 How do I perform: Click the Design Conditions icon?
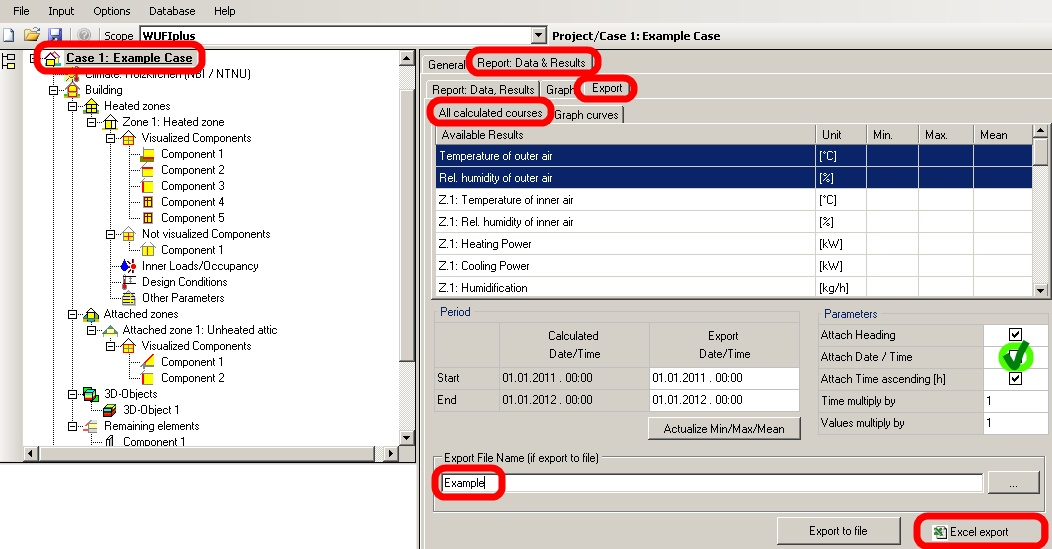(128, 283)
